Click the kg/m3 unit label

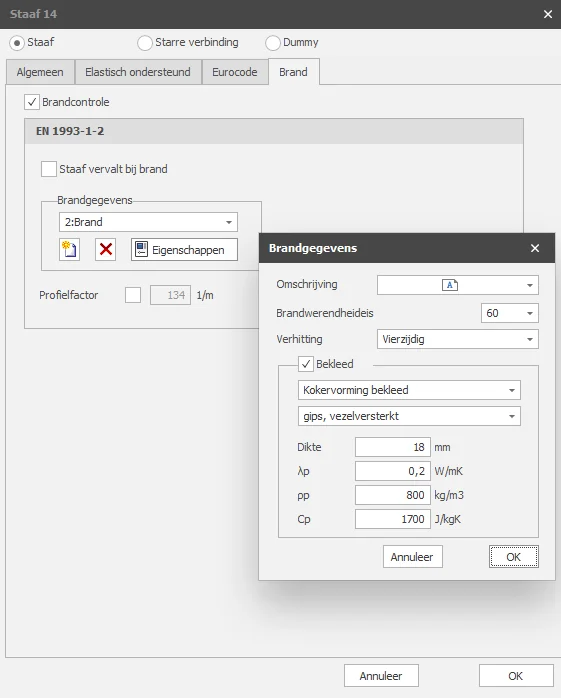click(449, 495)
